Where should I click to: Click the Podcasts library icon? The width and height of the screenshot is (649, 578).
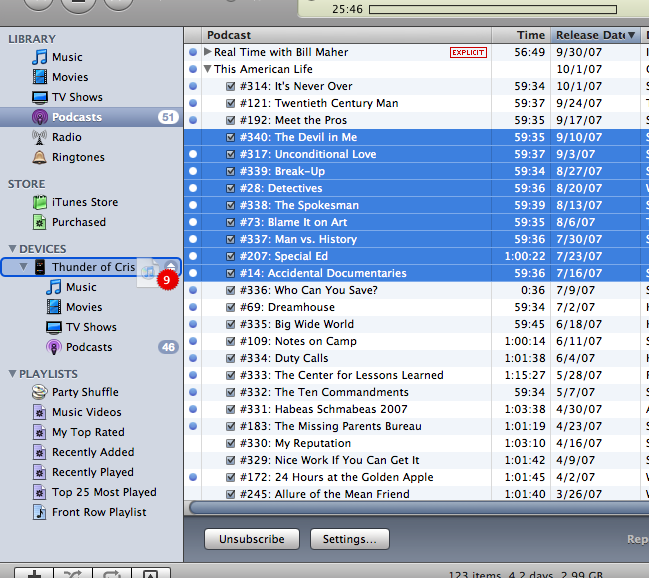40,117
